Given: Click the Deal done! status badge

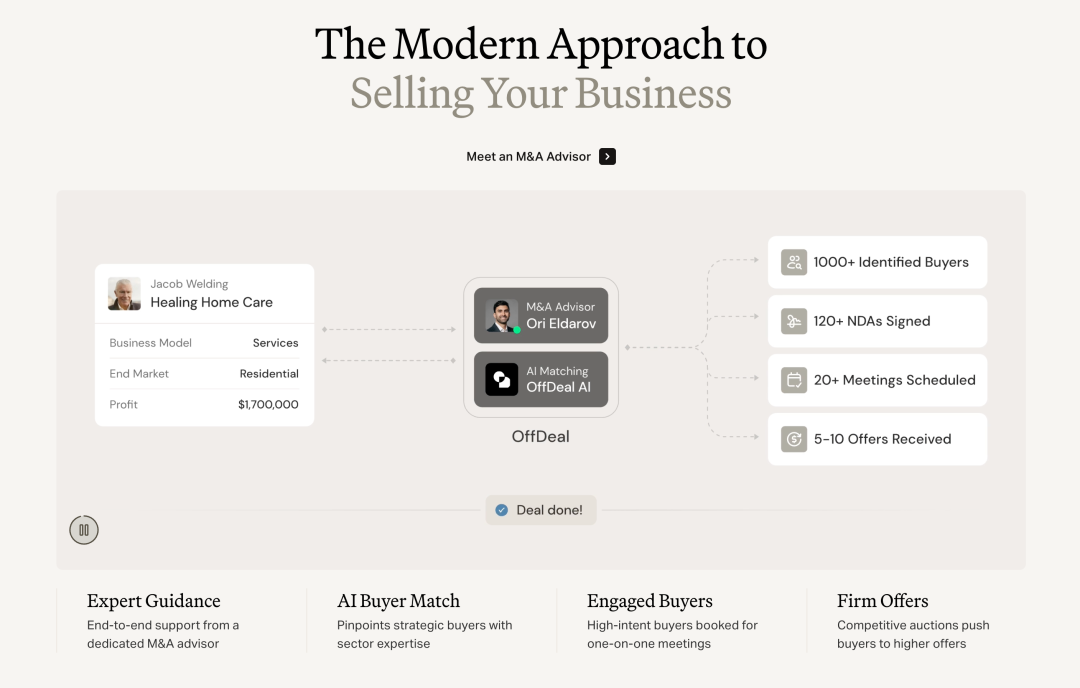Looking at the screenshot, I should click(541, 510).
